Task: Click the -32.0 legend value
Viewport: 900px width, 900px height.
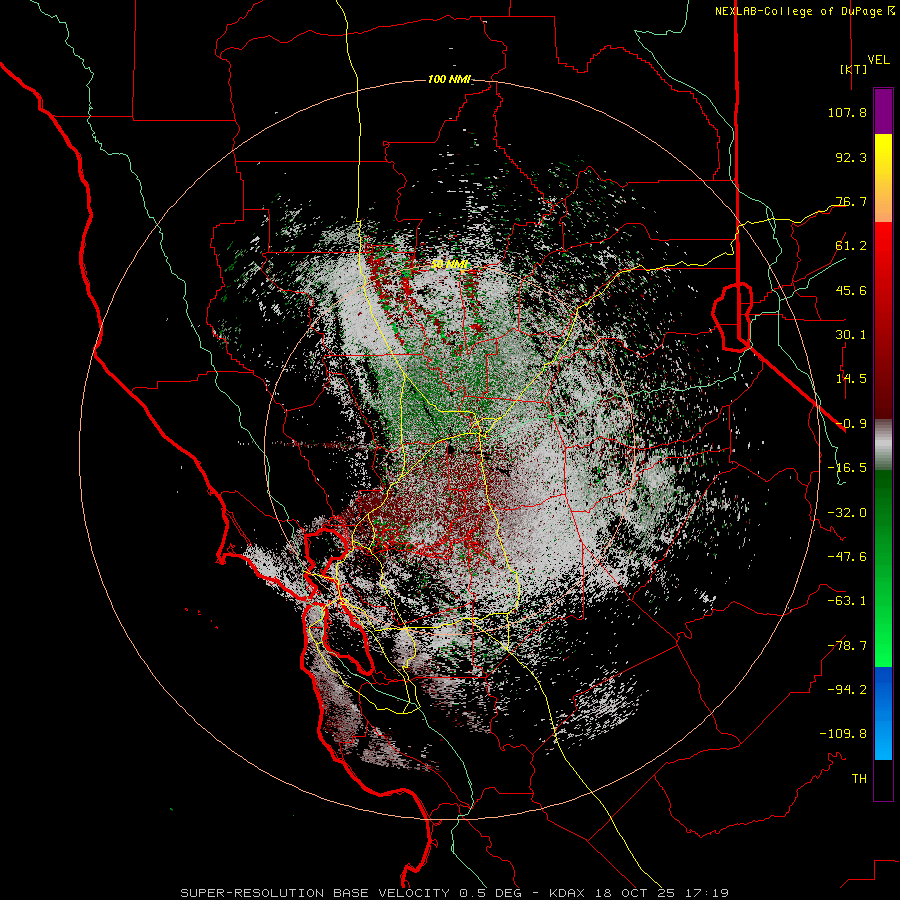Action: (847, 513)
